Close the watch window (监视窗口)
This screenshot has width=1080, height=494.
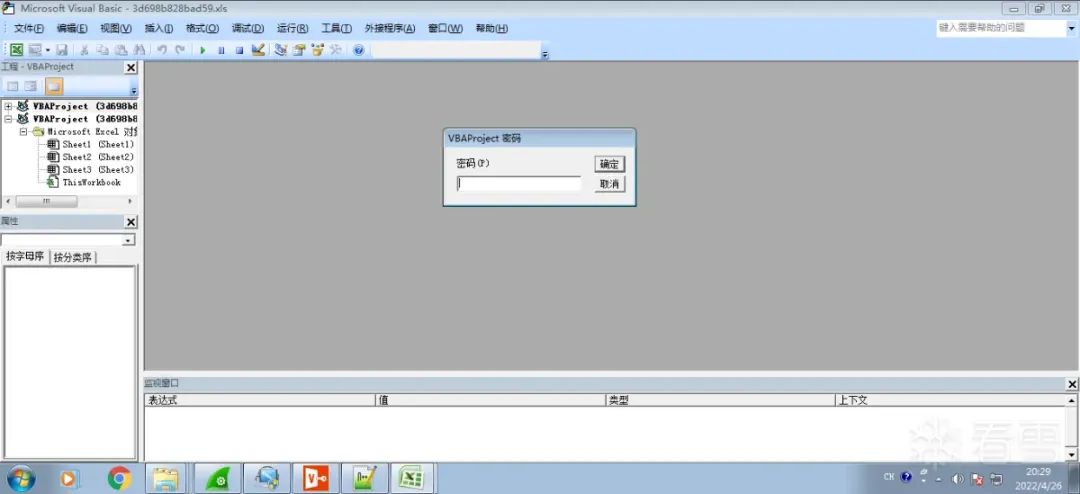(1072, 384)
